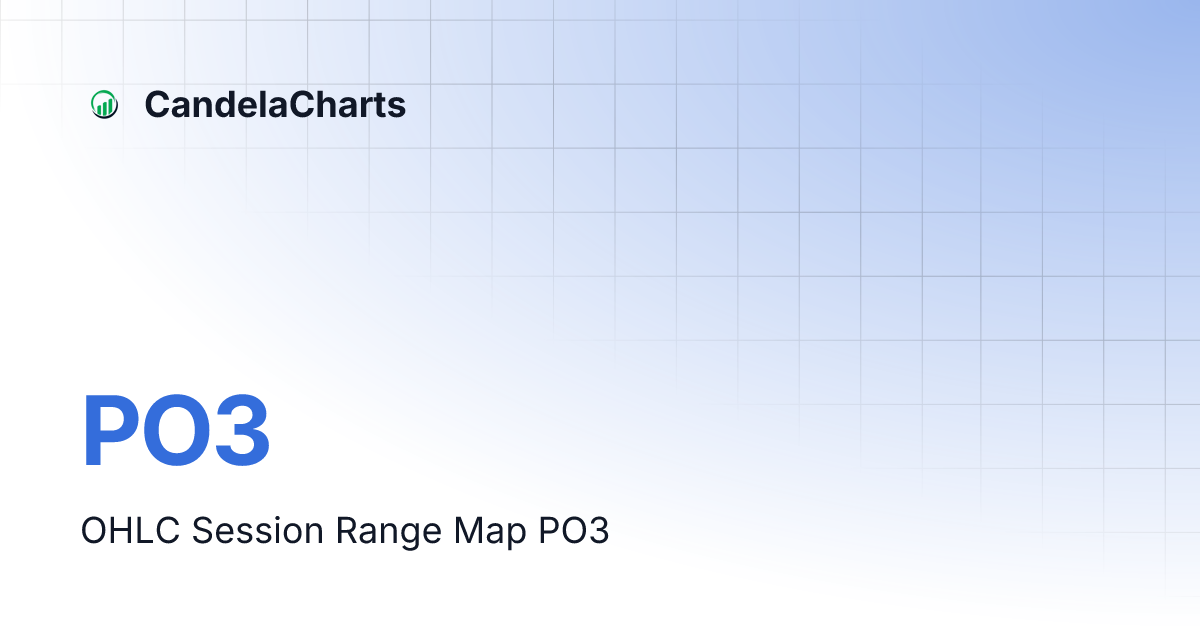Click the final "s" in CandelaCharts
Image resolution: width=1200 pixels, height=630 pixels.
pyautogui.click(x=398, y=106)
